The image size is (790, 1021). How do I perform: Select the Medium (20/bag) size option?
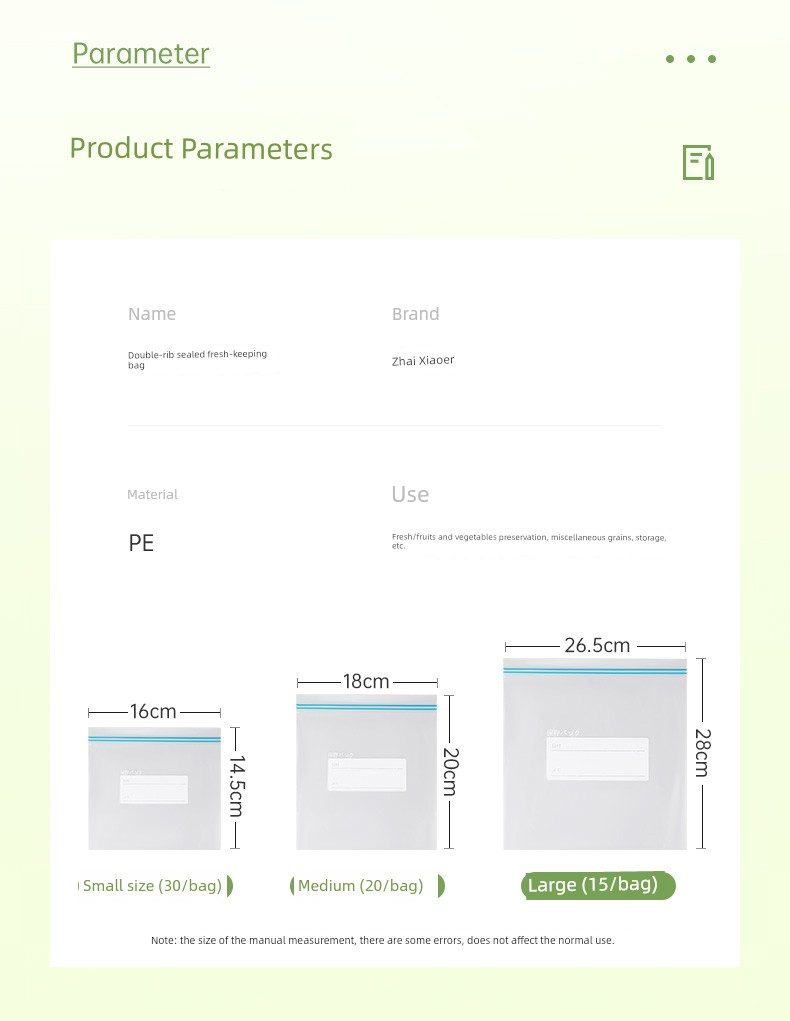367,886
